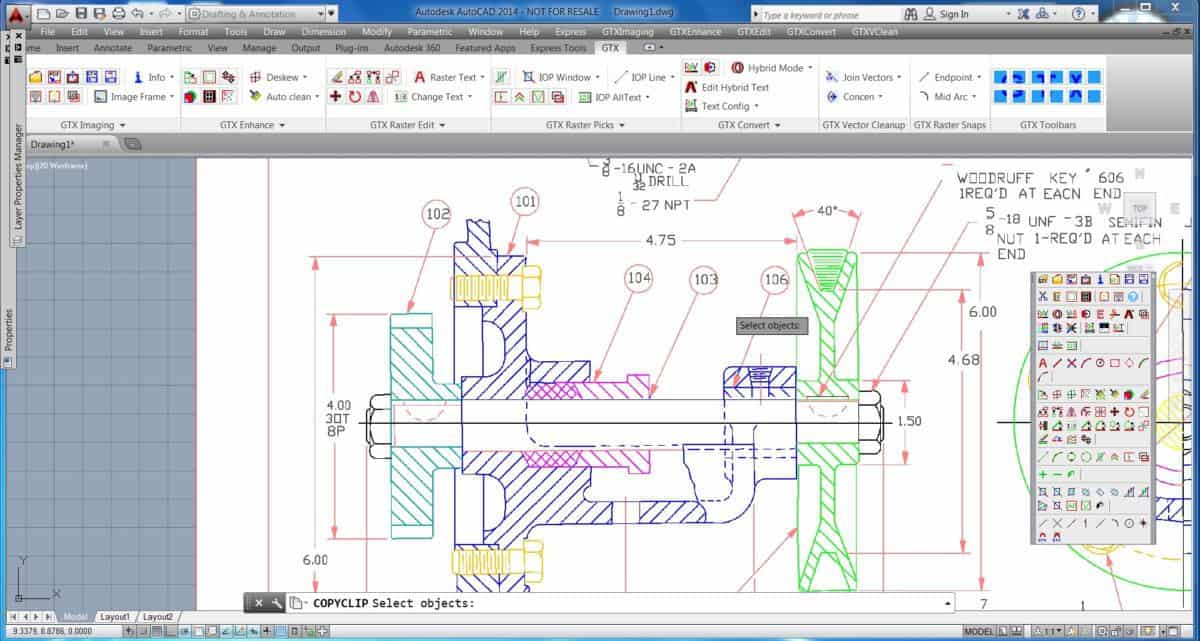Select the Info tool in GTX Imaging
Screen dimensions: 1200x641
pyautogui.click(x=152, y=76)
